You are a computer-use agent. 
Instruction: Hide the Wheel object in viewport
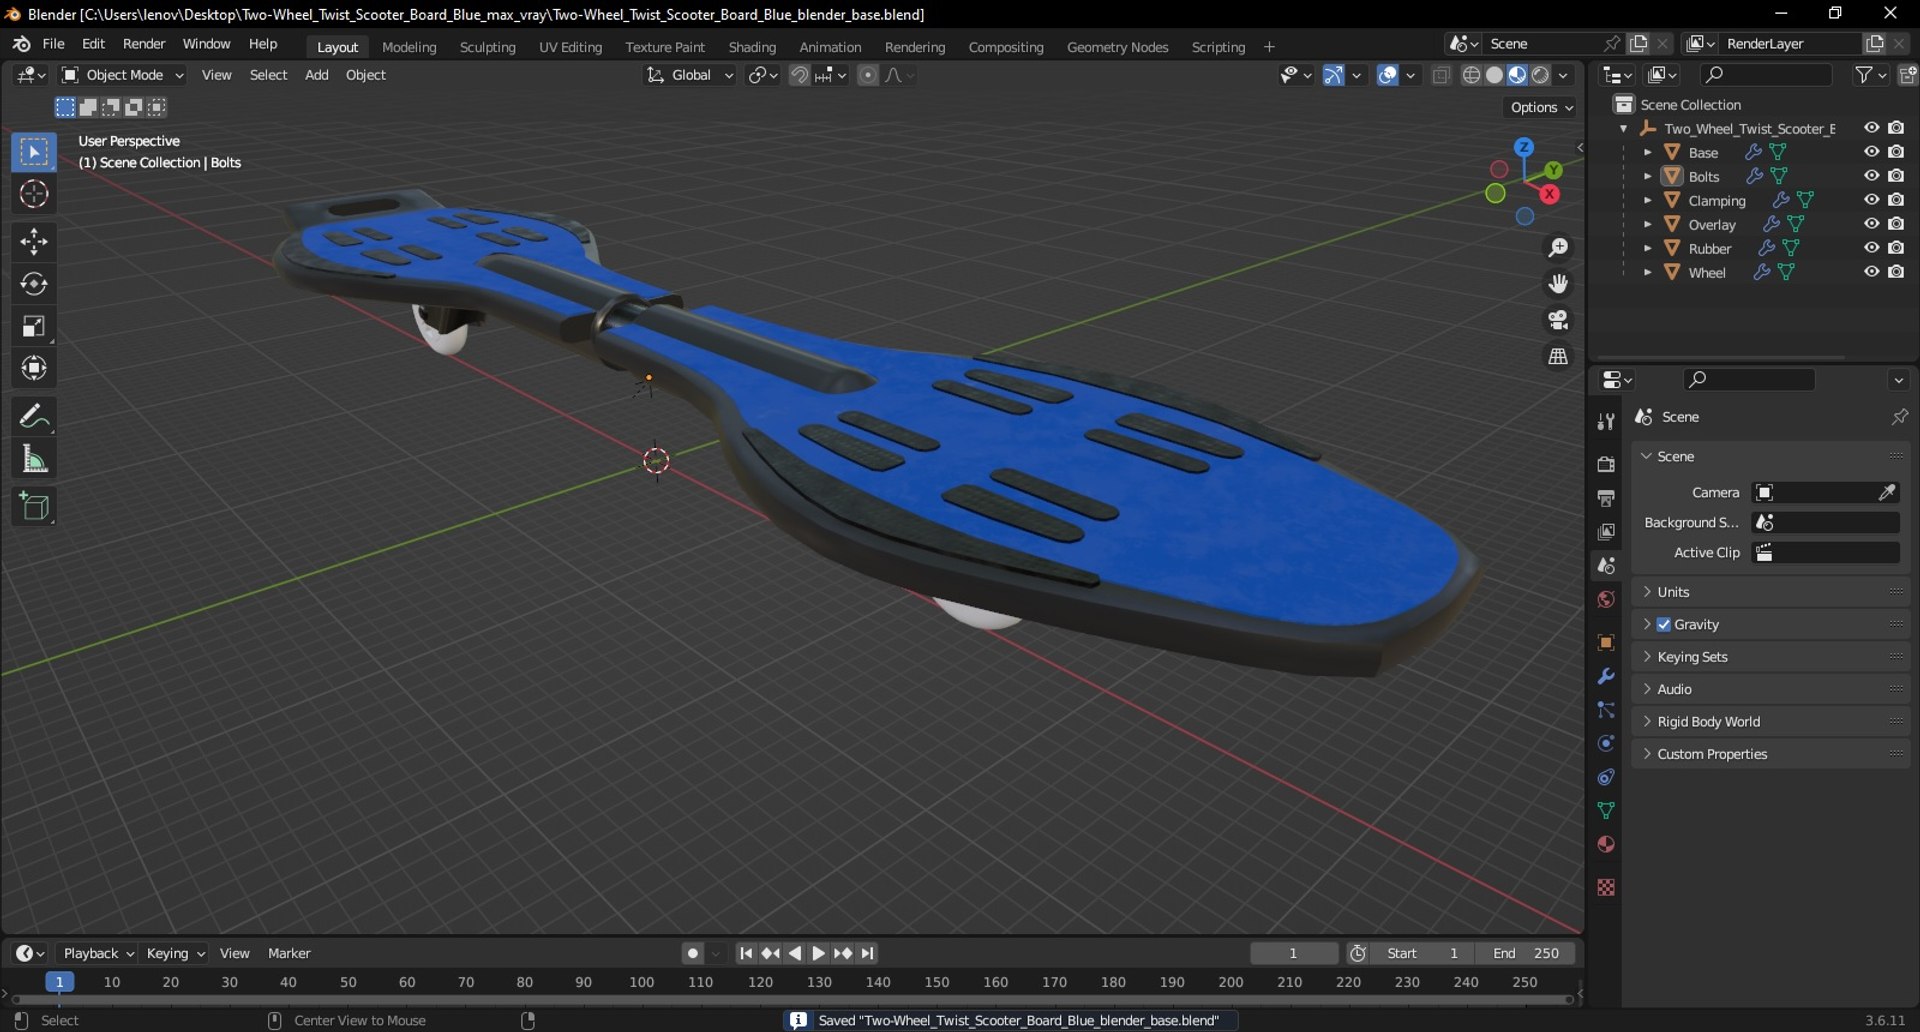(x=1871, y=272)
